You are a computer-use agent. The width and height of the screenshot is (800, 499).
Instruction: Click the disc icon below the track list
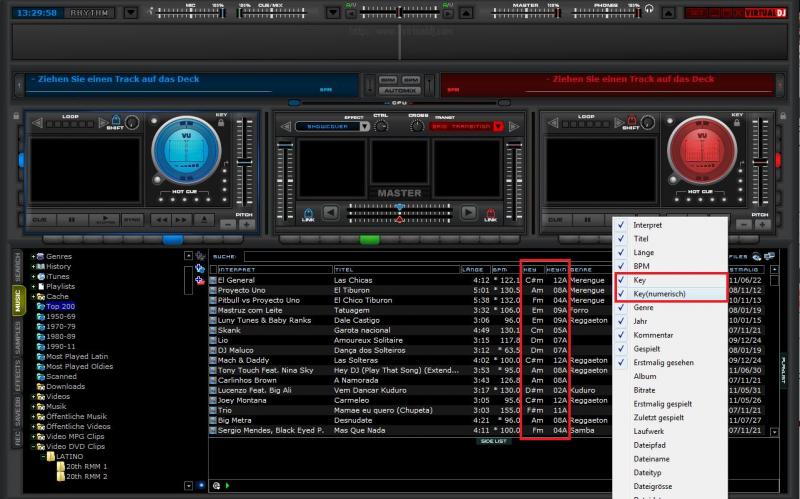[216, 486]
